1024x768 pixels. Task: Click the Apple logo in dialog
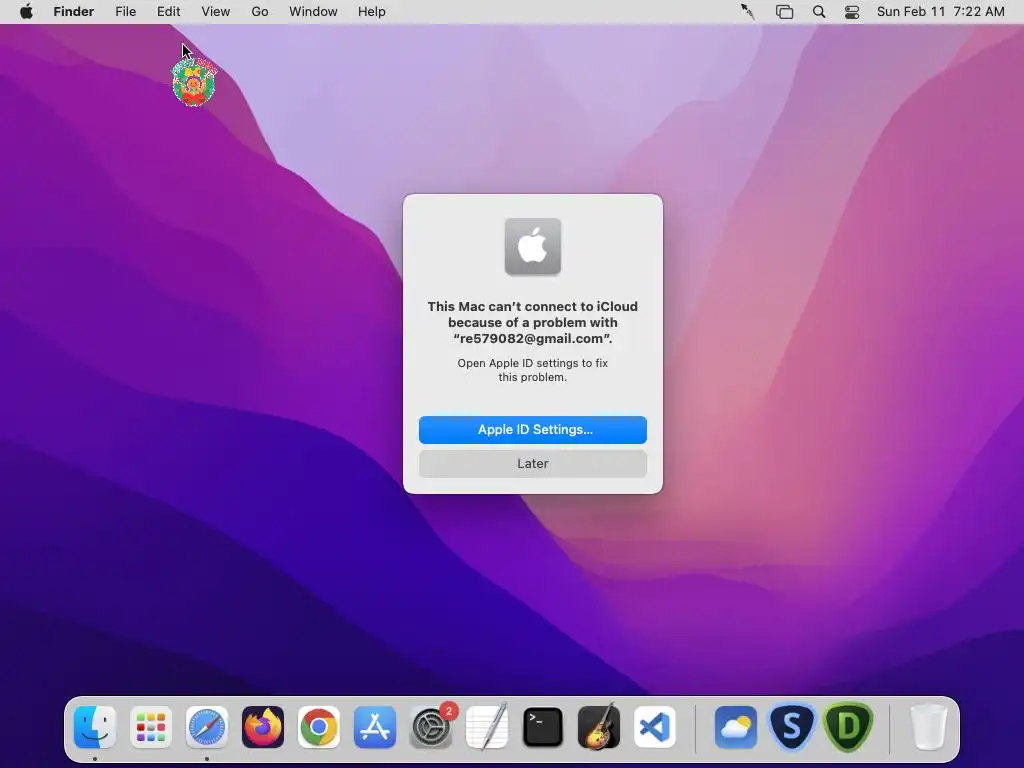[x=533, y=247]
